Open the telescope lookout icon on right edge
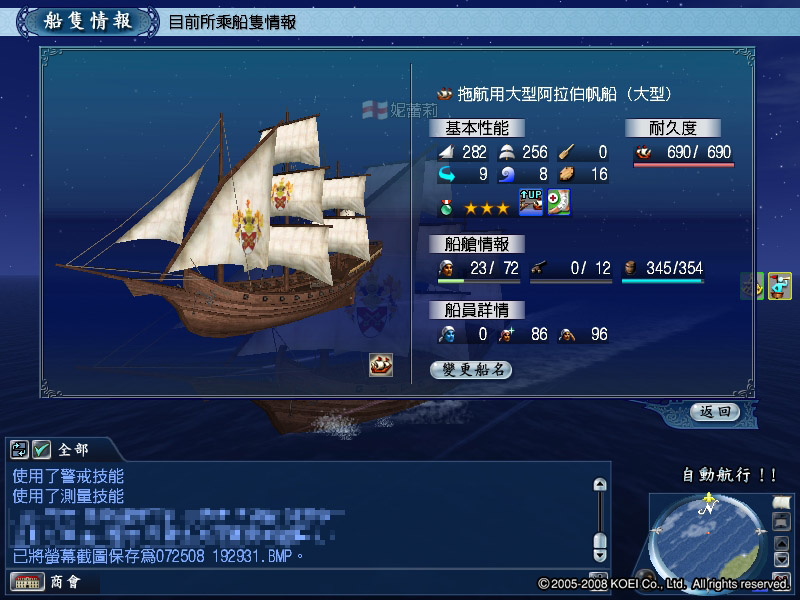Viewport: 800px width, 600px height. pos(780,286)
